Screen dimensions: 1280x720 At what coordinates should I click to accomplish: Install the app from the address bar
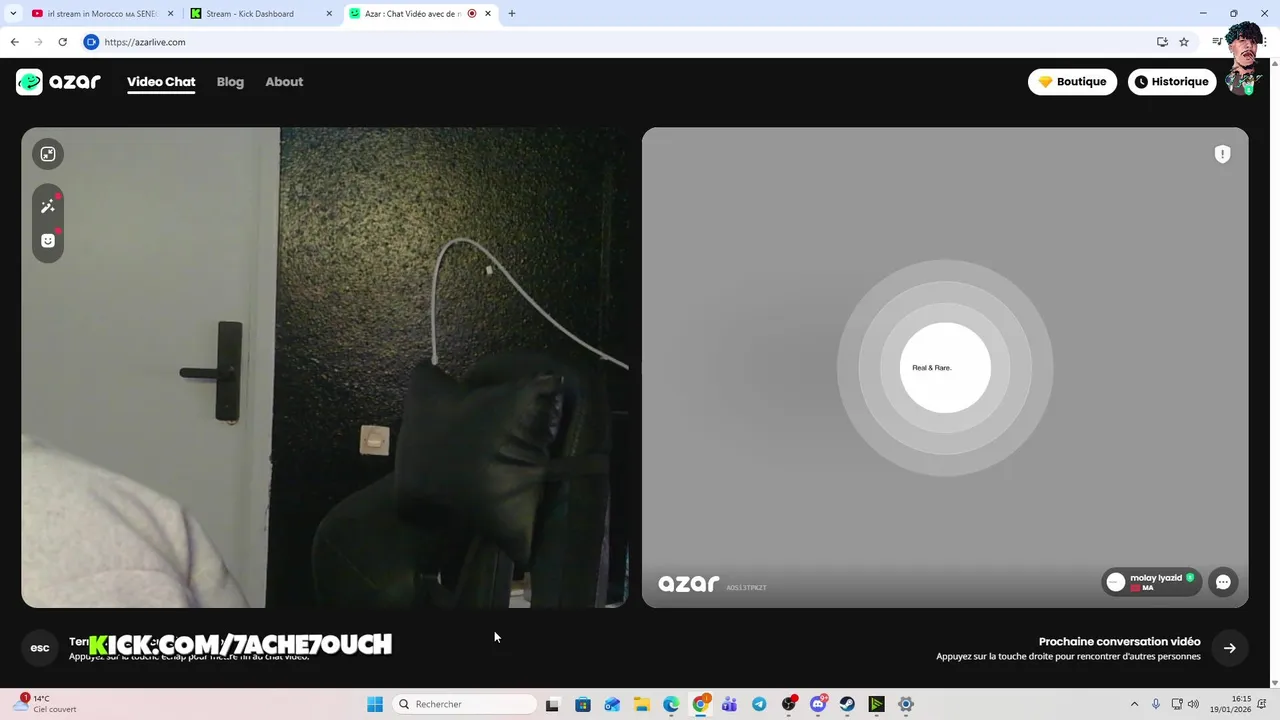click(1162, 42)
